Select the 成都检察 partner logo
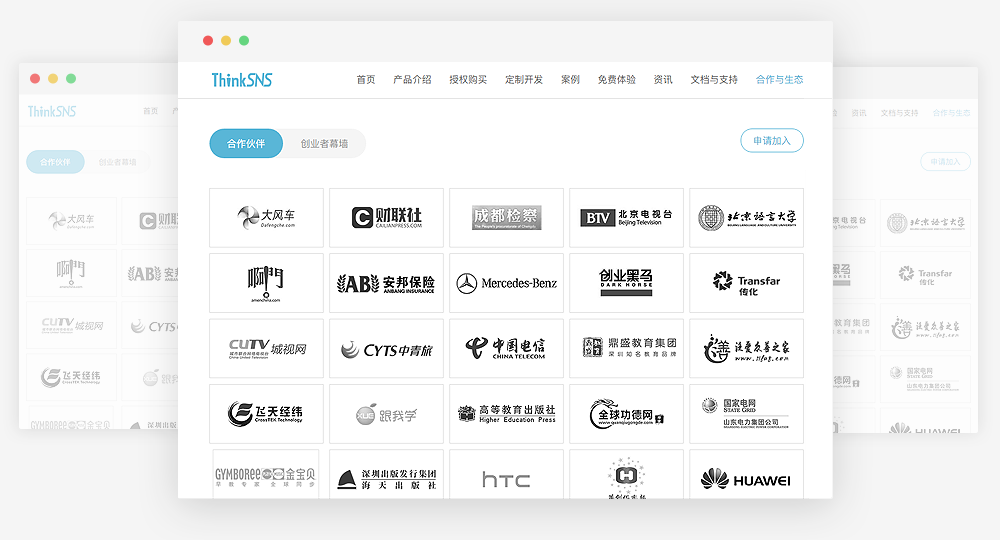Viewport: 1000px width, 540px height. pos(506,217)
